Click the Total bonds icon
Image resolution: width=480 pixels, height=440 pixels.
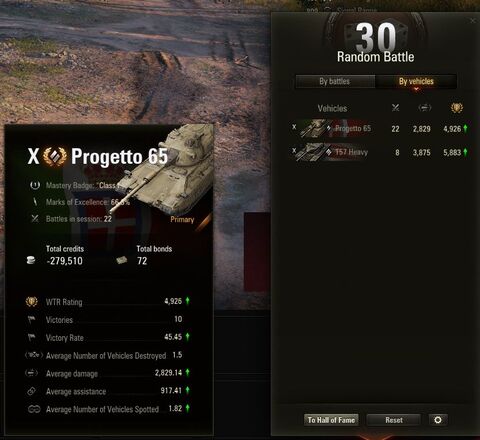(x=122, y=260)
